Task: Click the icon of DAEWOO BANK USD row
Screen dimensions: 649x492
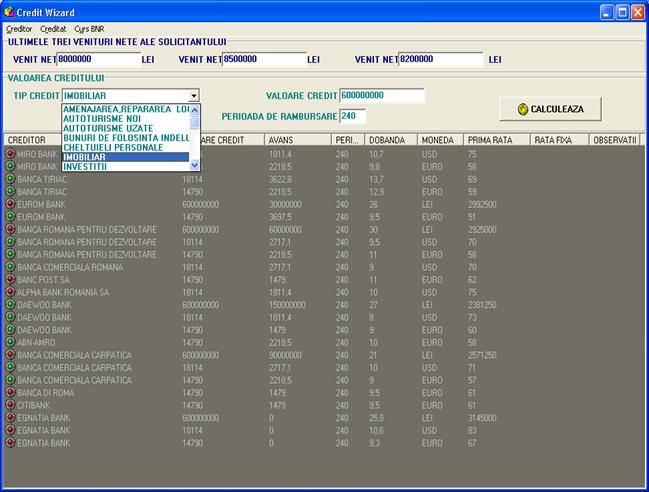Action: pos(10,317)
